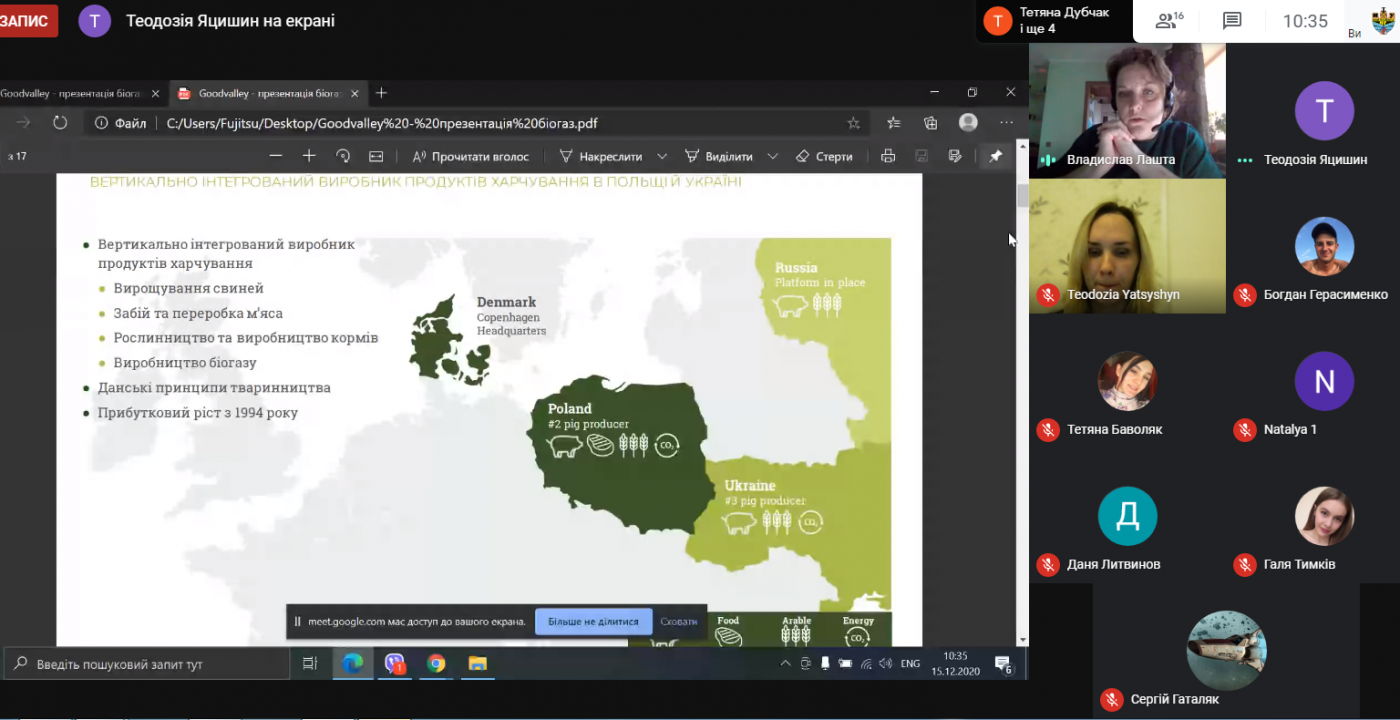Click the PDF zoom in plus icon
This screenshot has width=1400, height=720.
(309, 156)
